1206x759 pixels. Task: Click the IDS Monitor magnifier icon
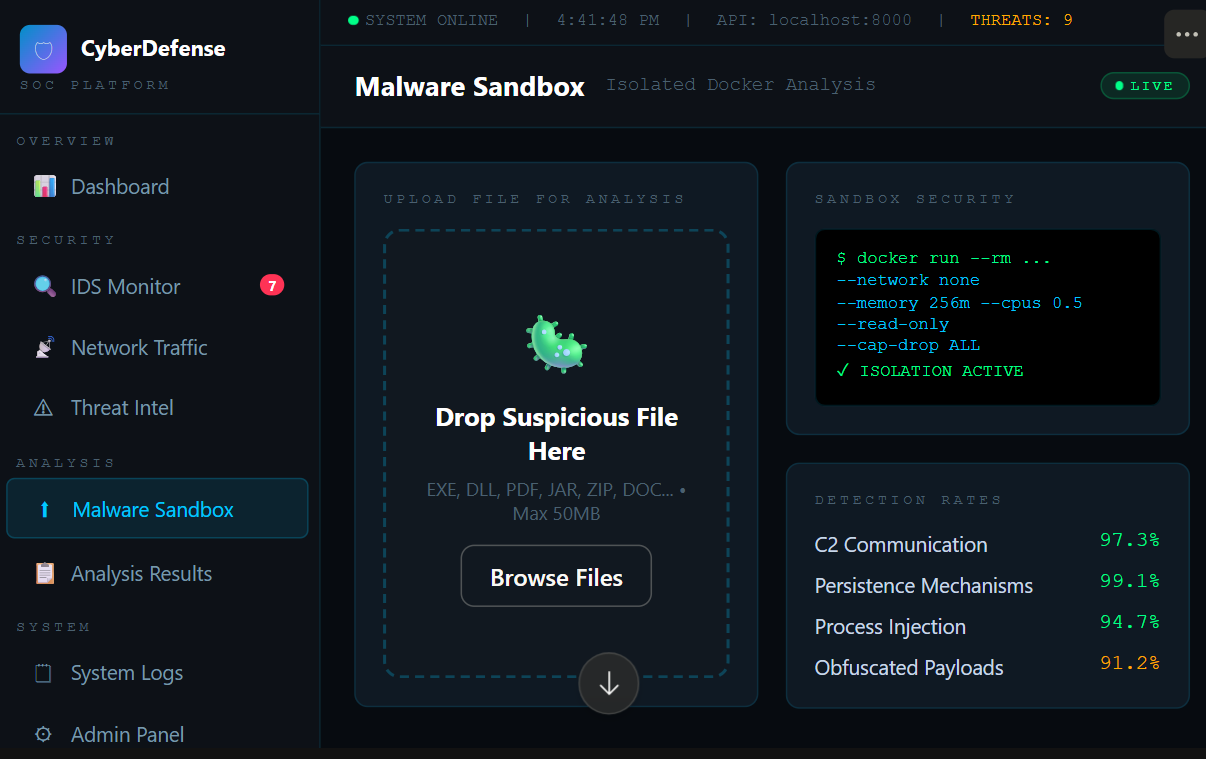coord(44,287)
